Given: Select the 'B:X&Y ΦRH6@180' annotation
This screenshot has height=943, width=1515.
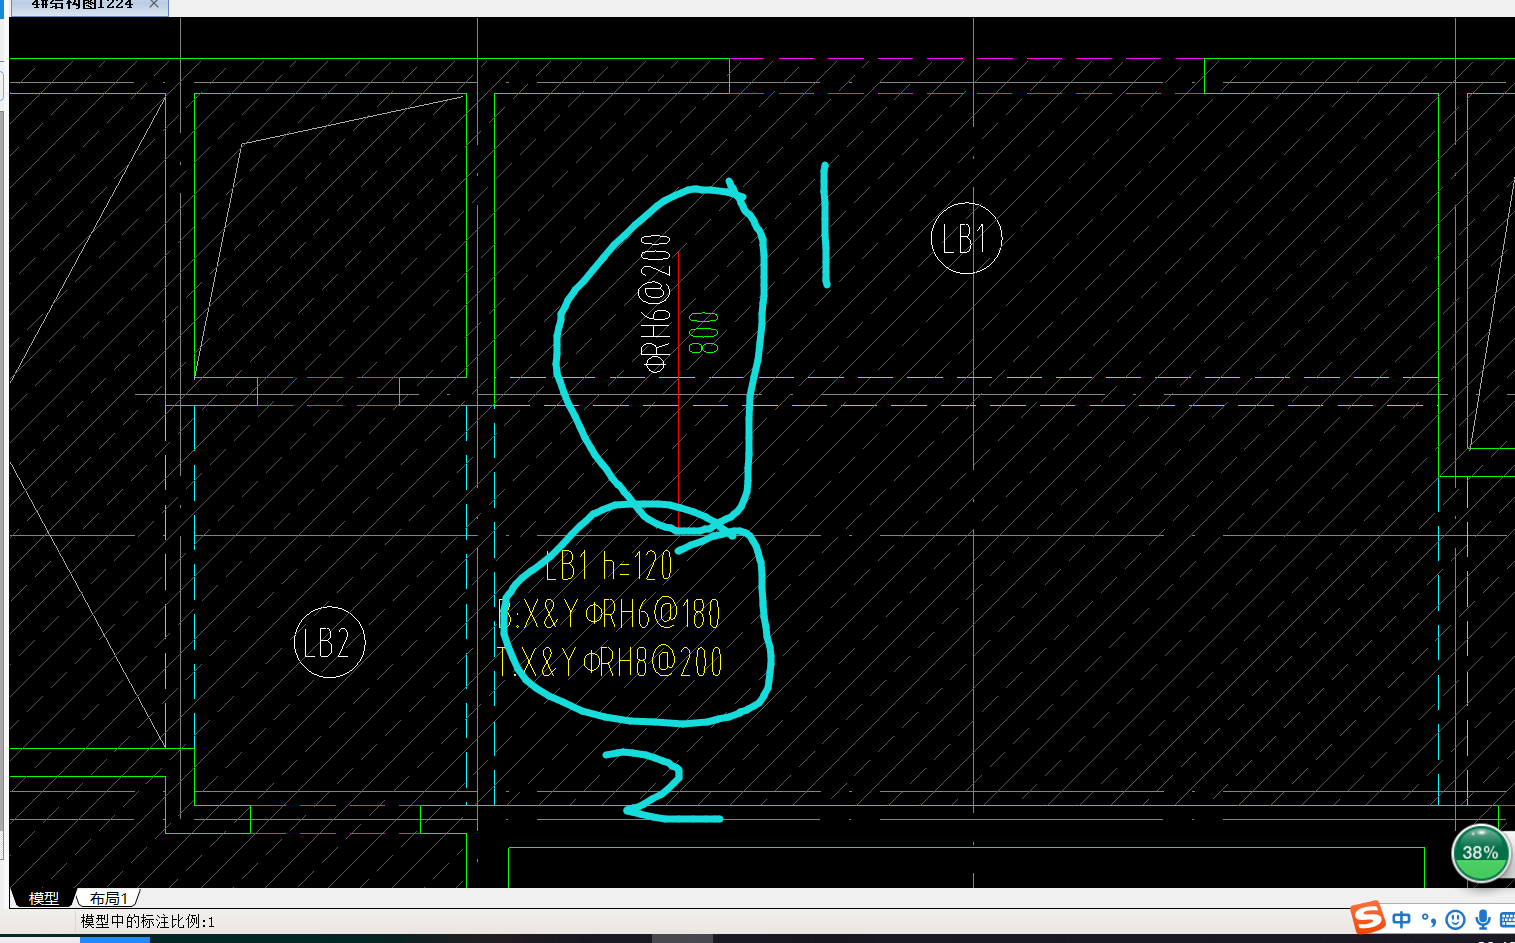Looking at the screenshot, I should point(609,613).
